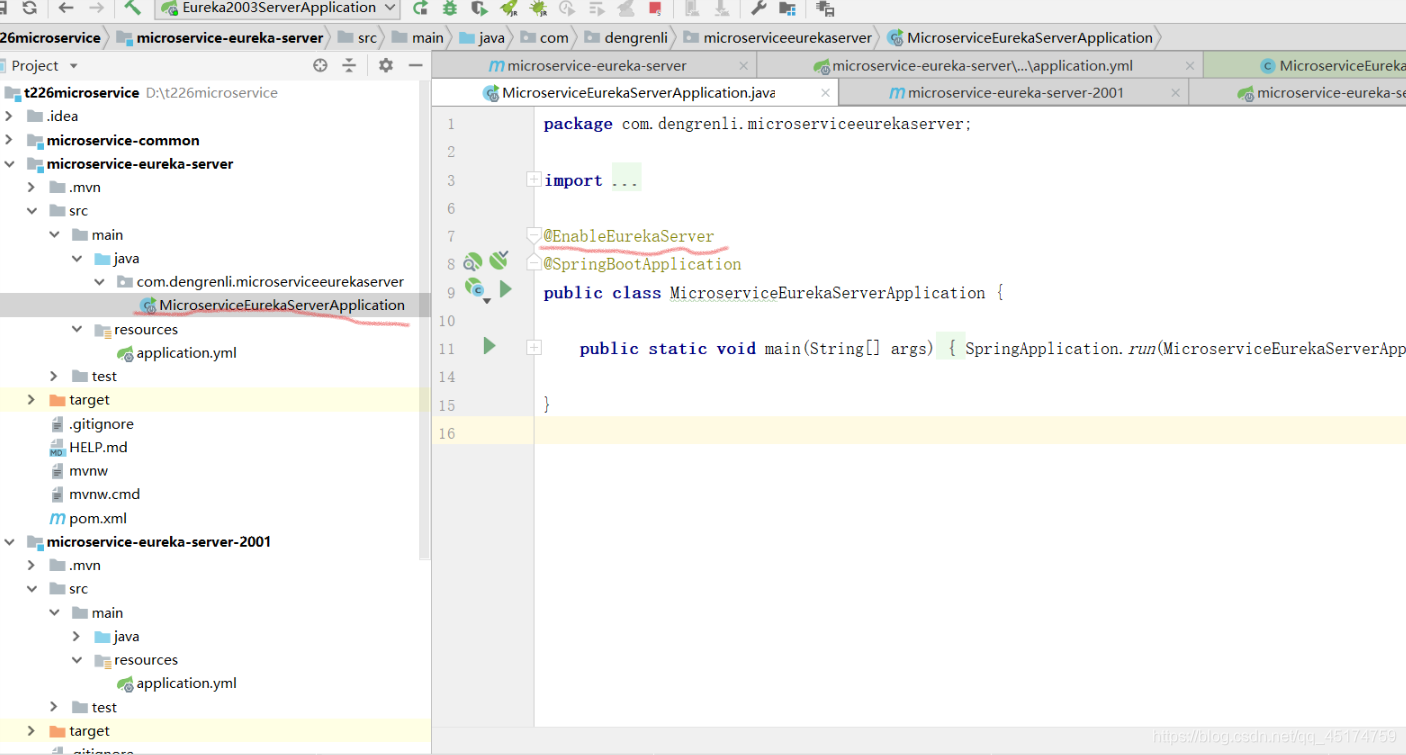Screen dimensions: 1406x755
Task: Stop the running application with the red square
Action: click(655, 8)
